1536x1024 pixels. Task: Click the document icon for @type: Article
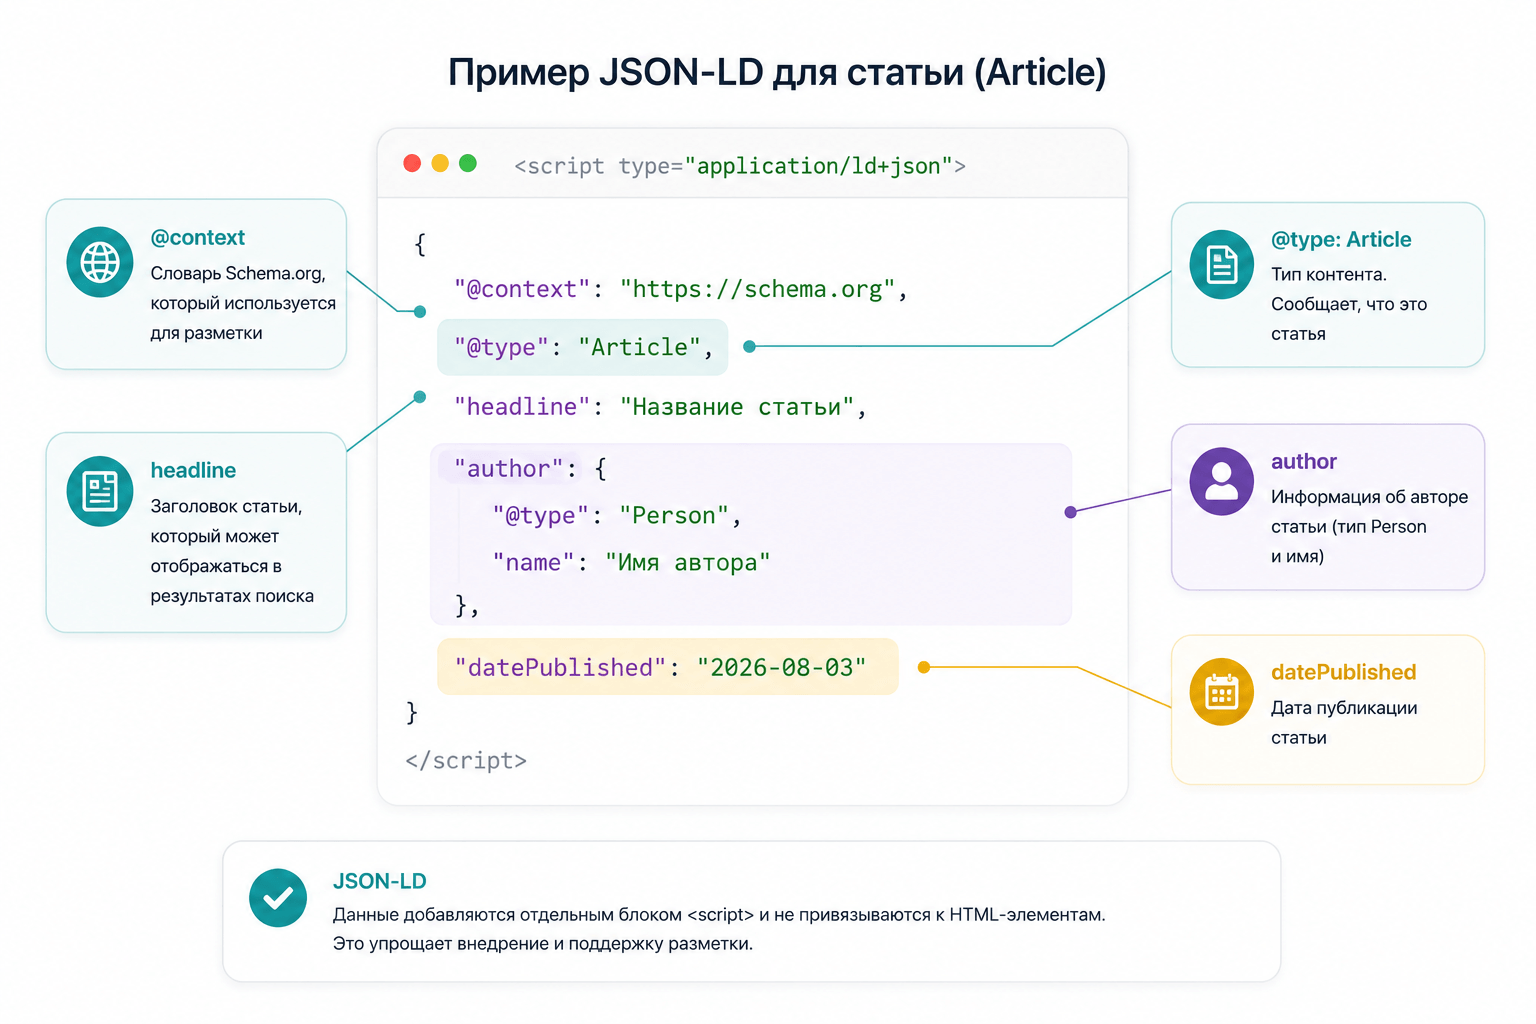pos(1222,265)
